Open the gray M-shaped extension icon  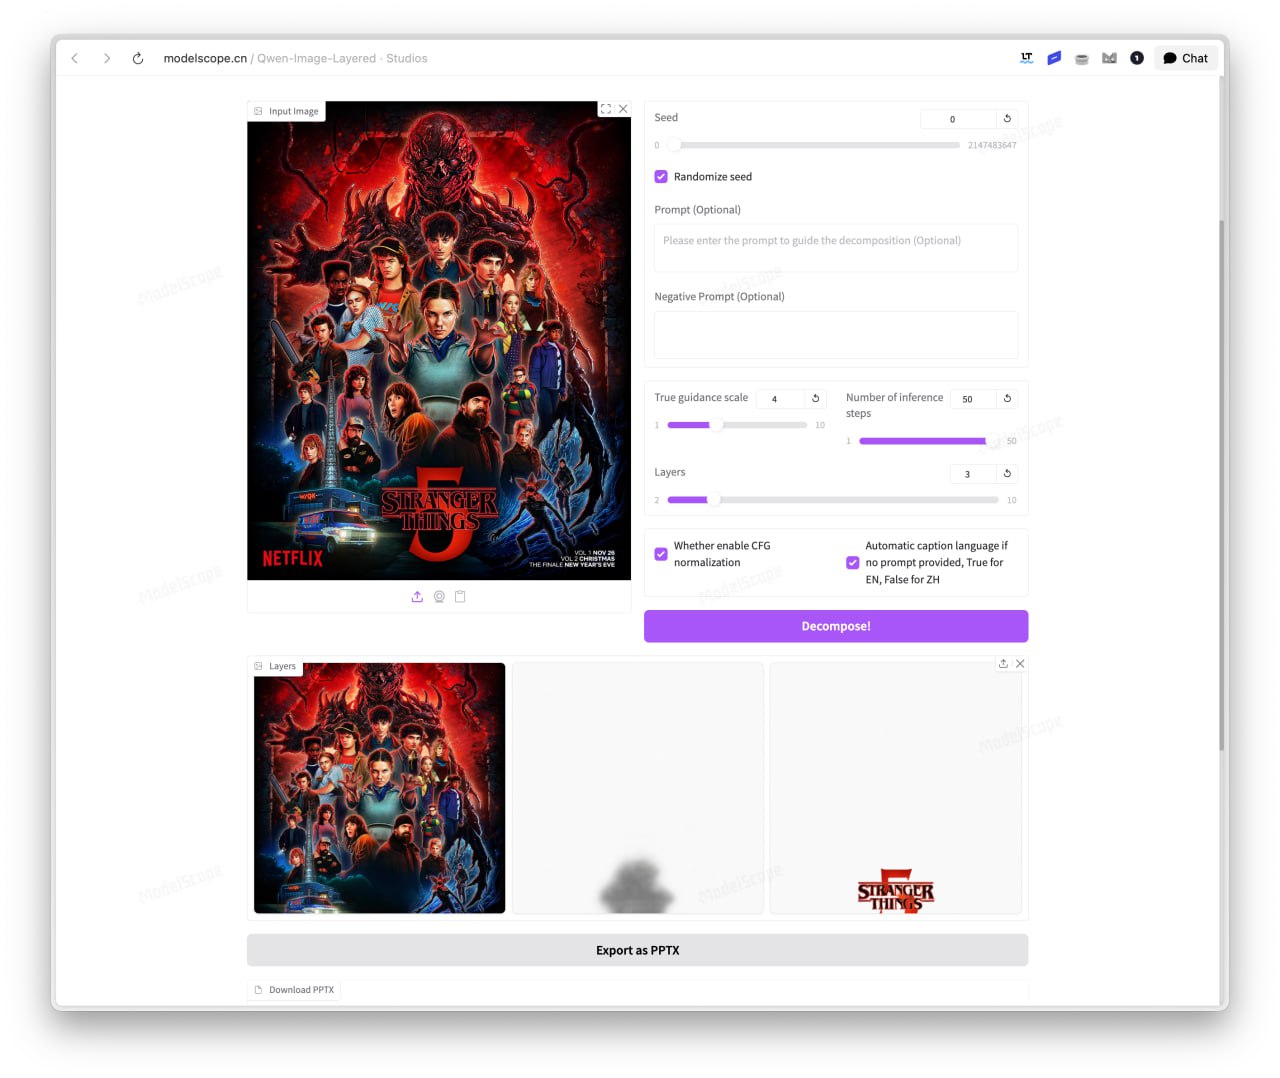click(1109, 58)
